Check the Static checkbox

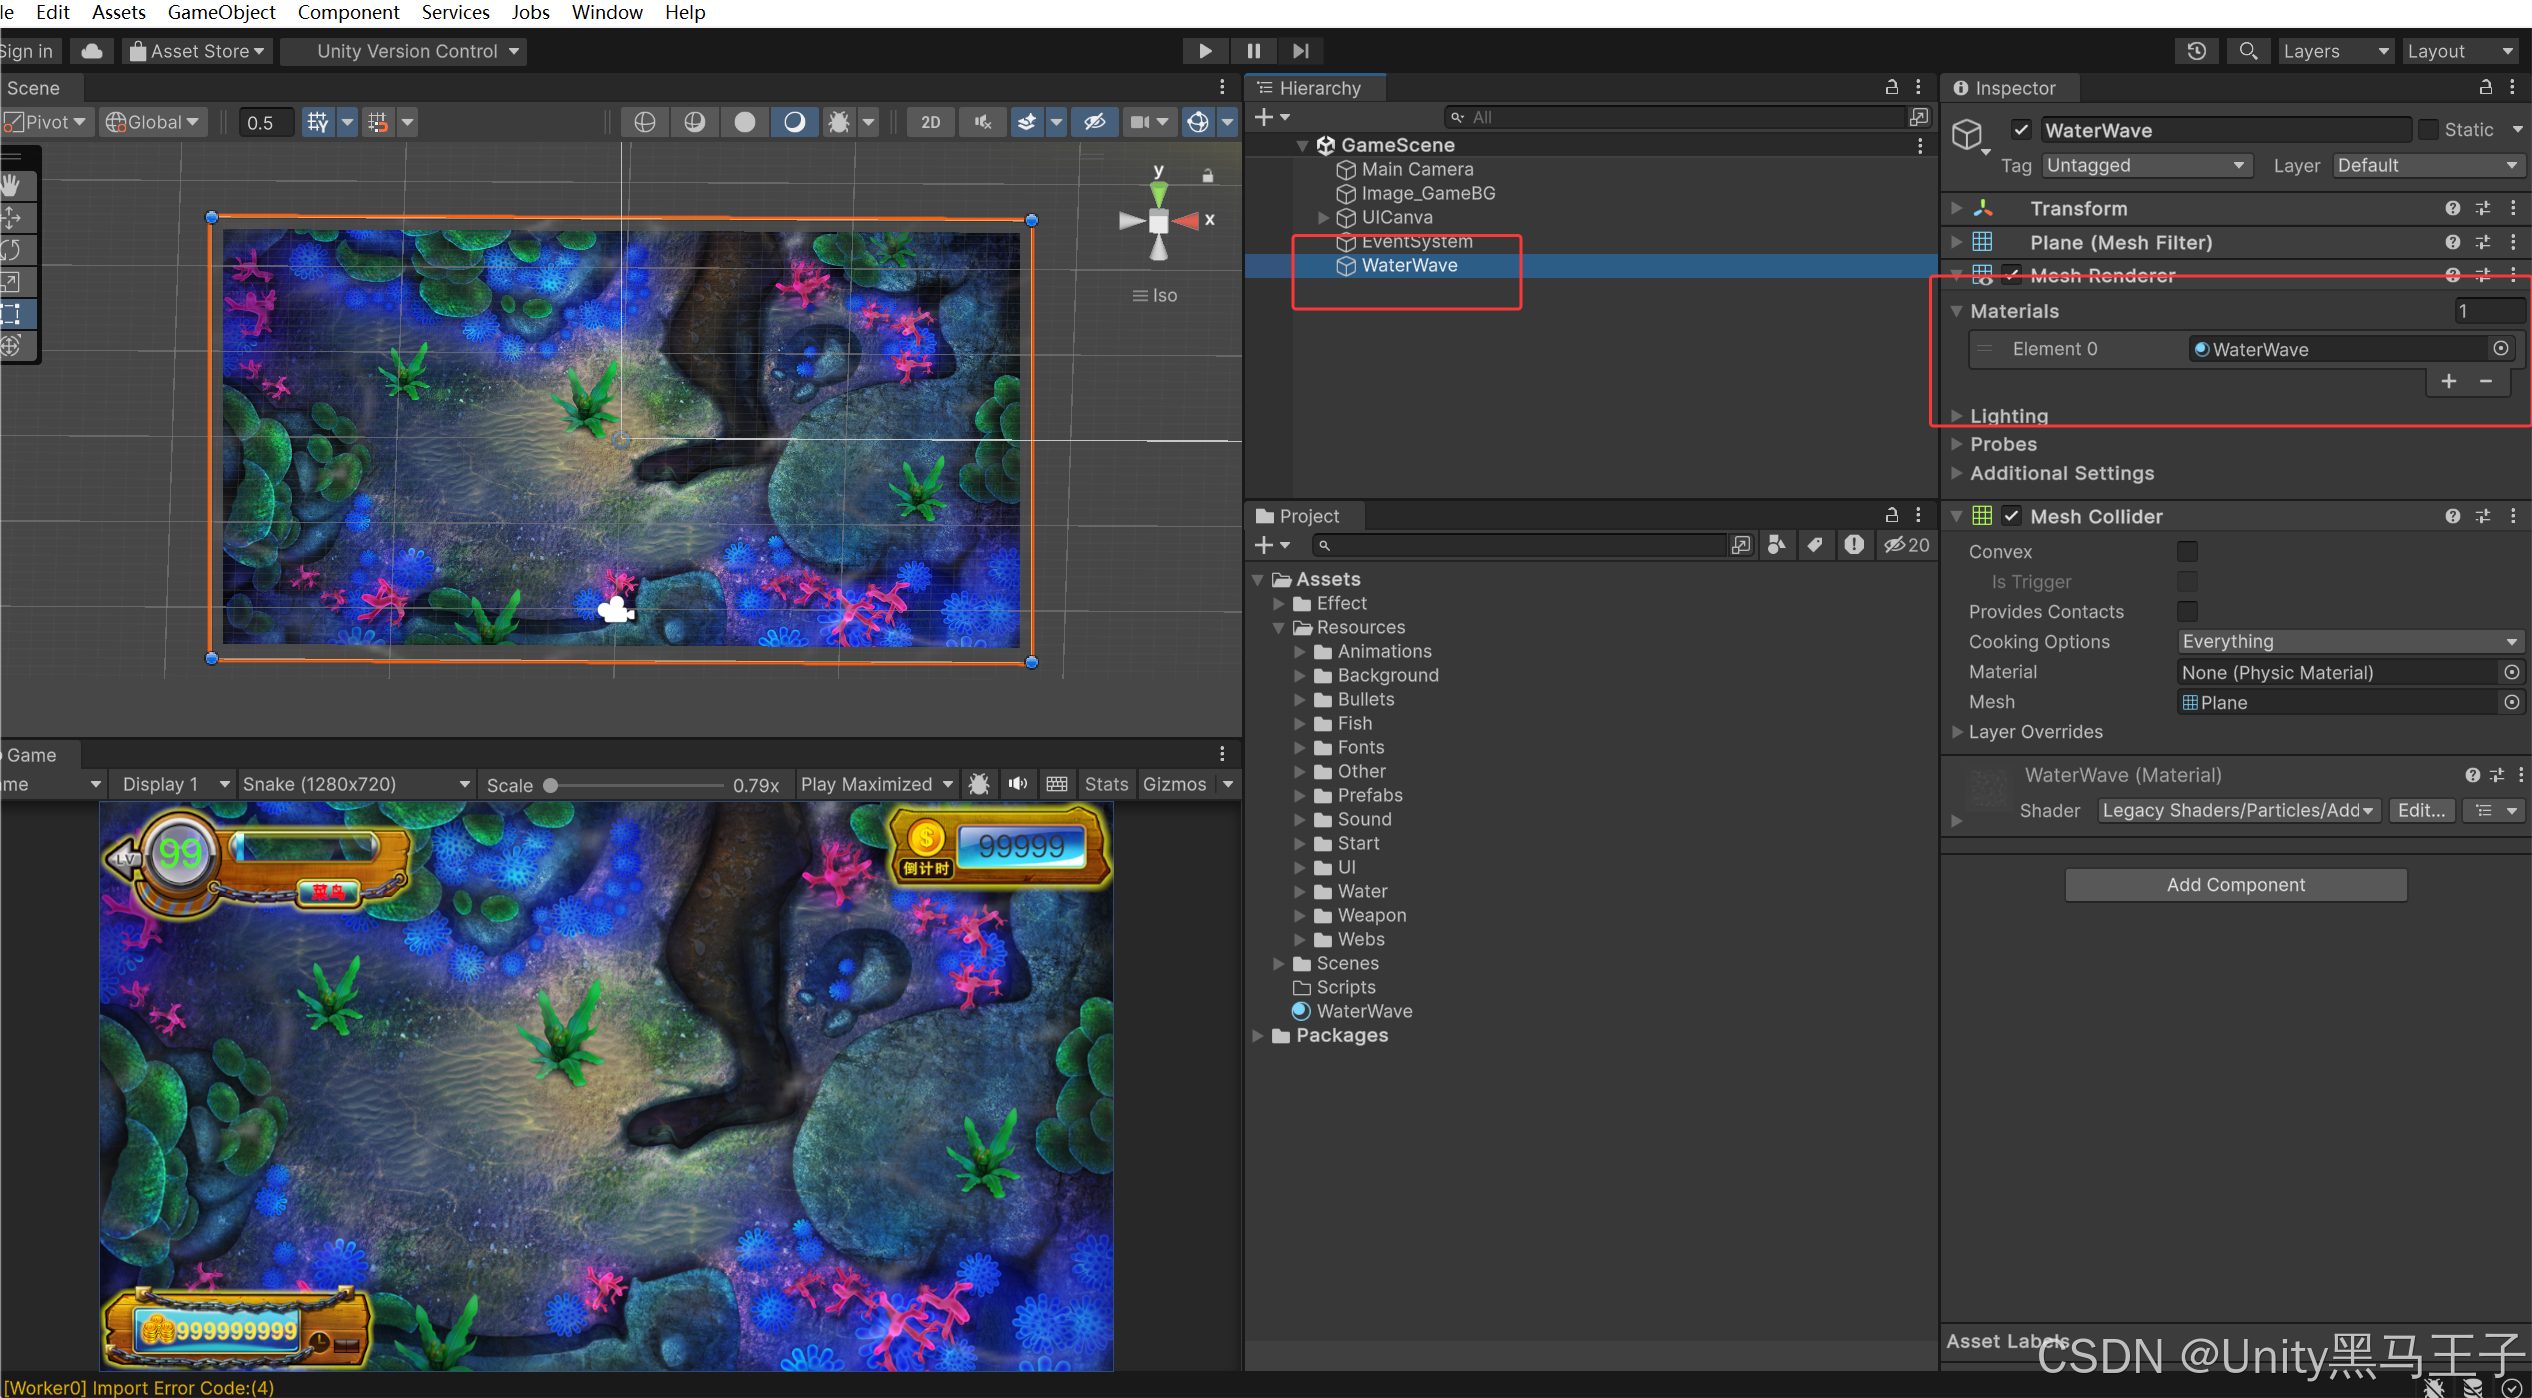2428,130
